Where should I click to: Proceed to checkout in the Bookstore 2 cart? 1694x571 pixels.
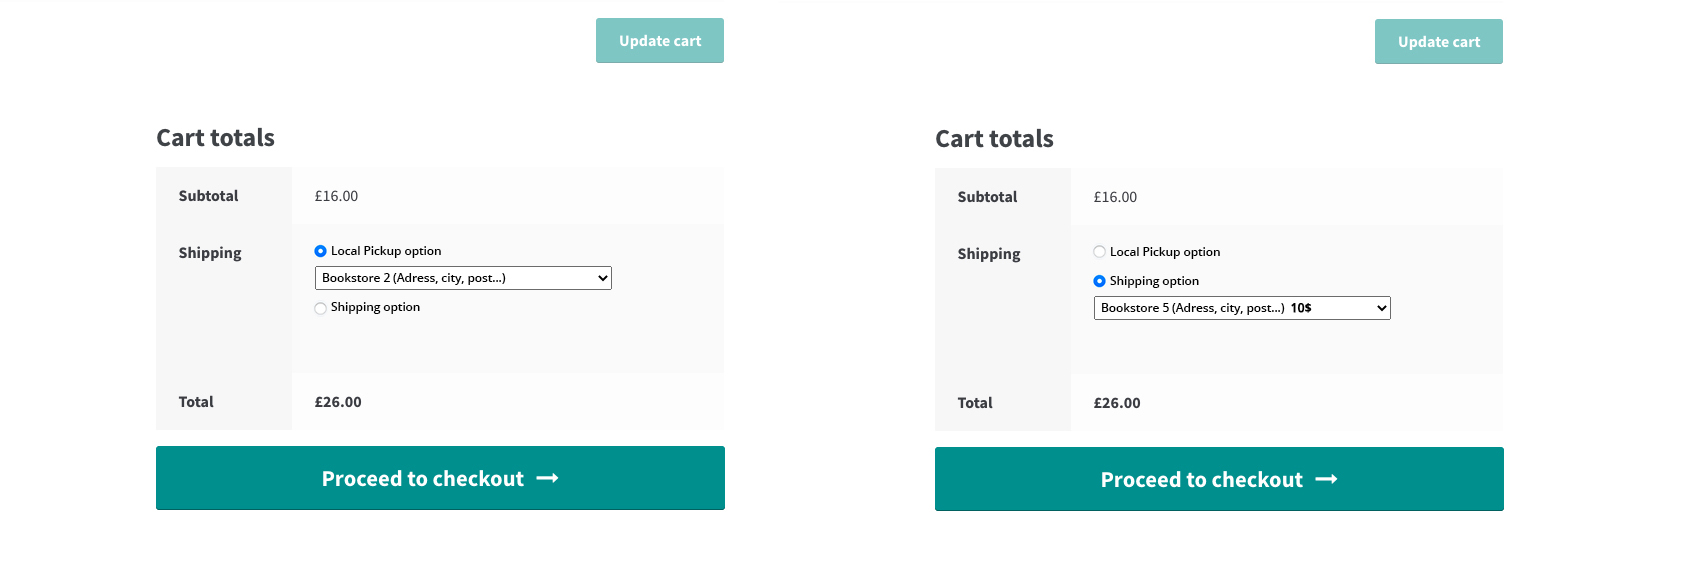click(x=440, y=478)
